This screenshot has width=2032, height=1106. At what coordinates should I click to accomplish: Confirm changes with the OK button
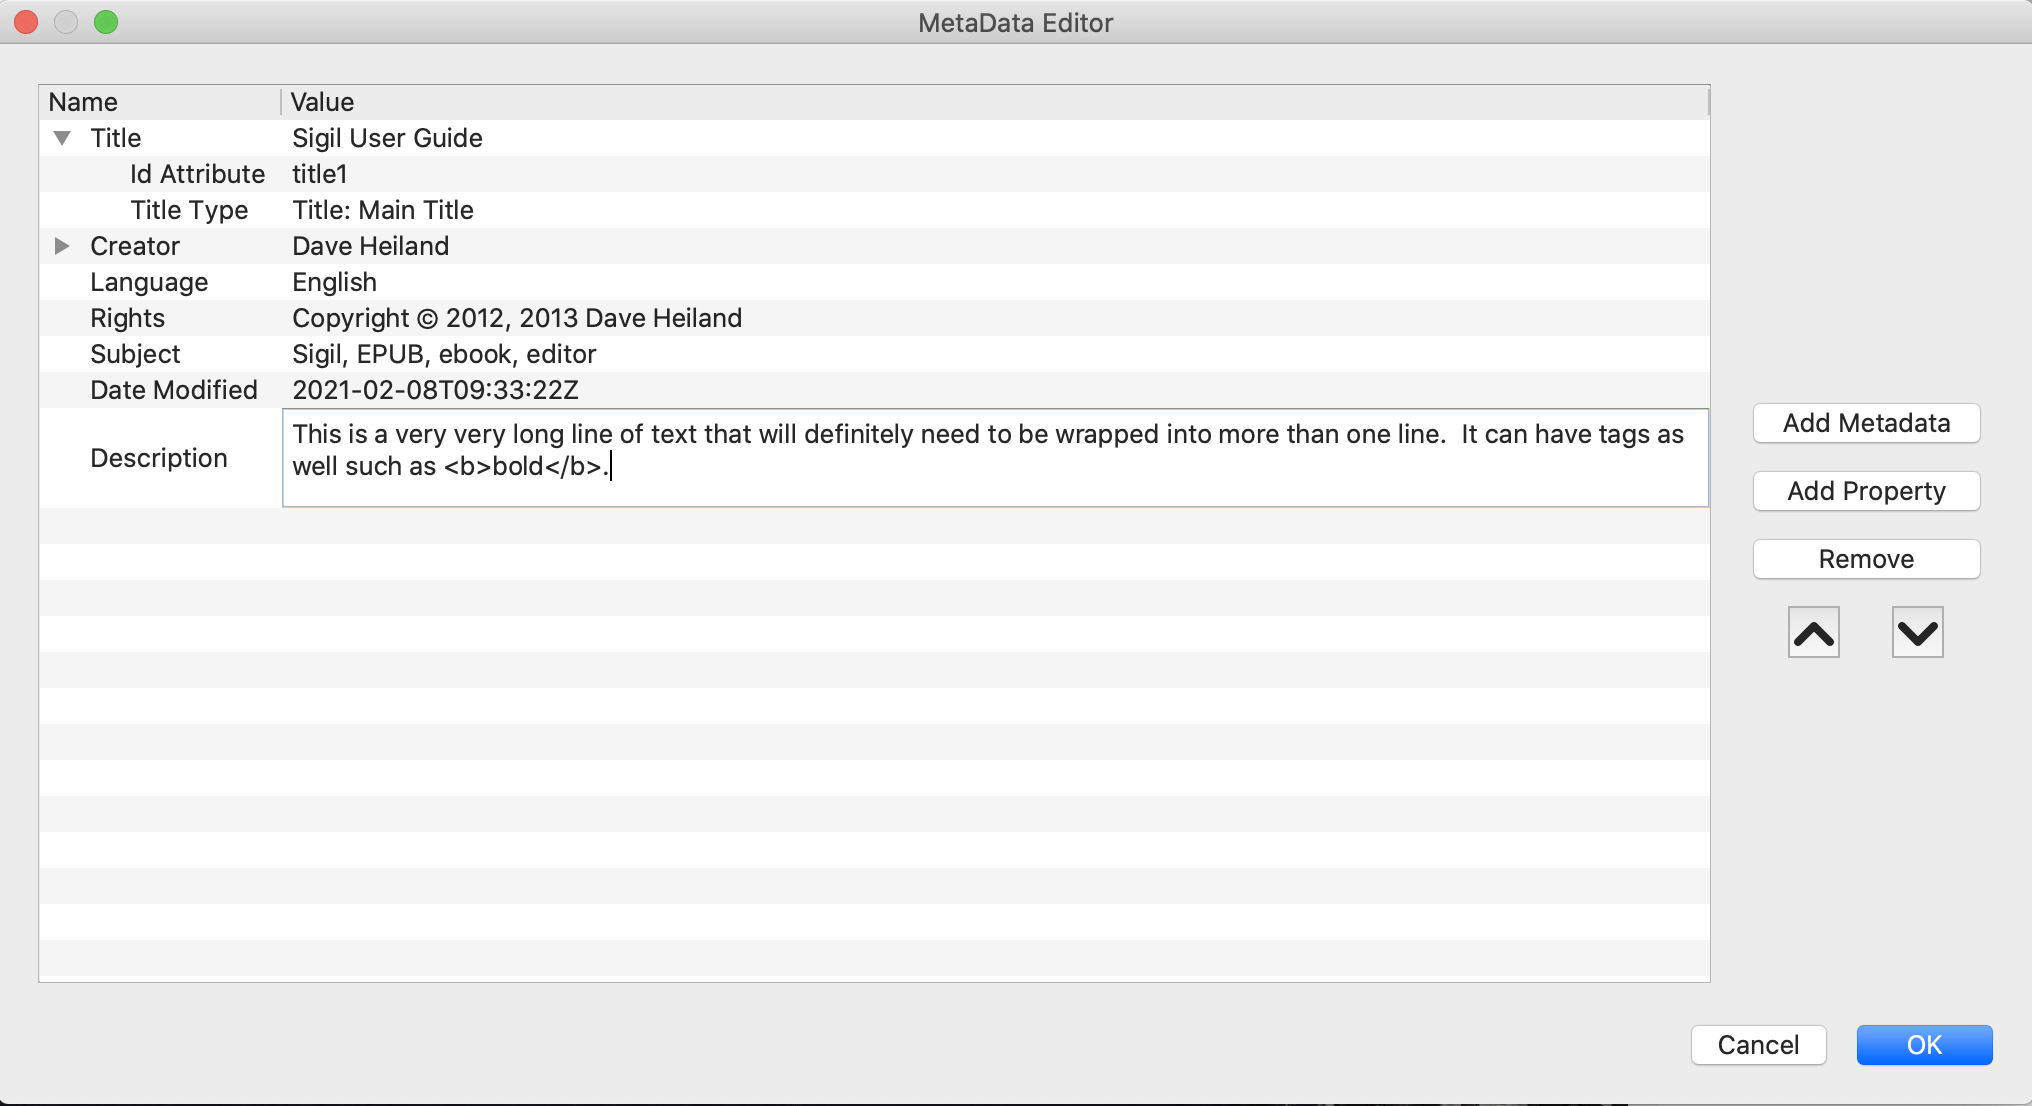[x=1924, y=1045]
